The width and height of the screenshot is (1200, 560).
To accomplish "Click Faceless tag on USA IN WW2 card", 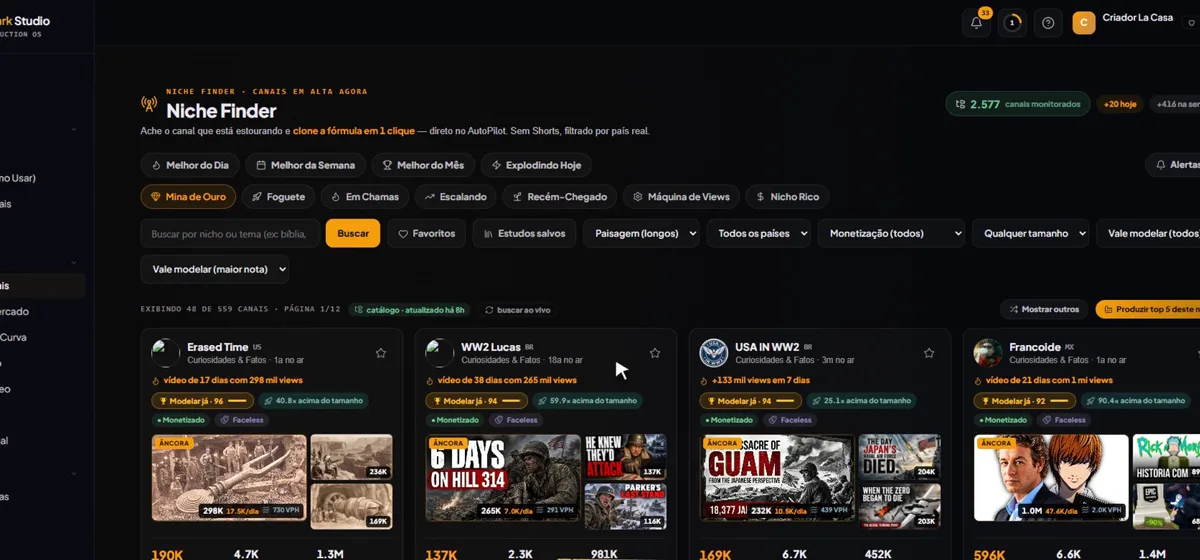I will pos(790,420).
